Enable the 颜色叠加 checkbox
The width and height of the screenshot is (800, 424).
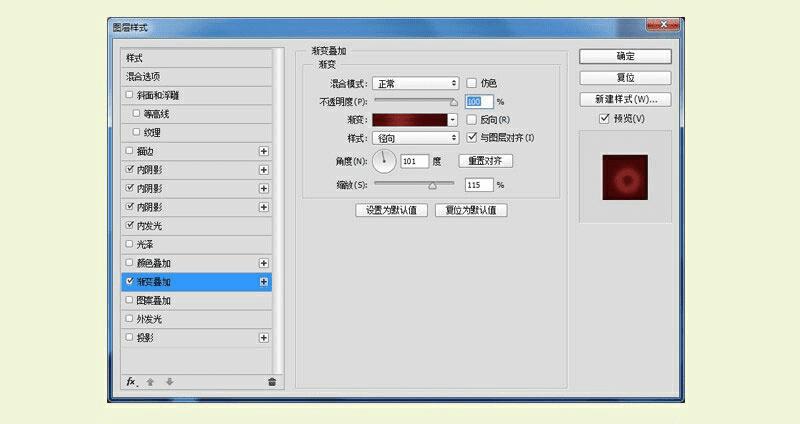(129, 263)
